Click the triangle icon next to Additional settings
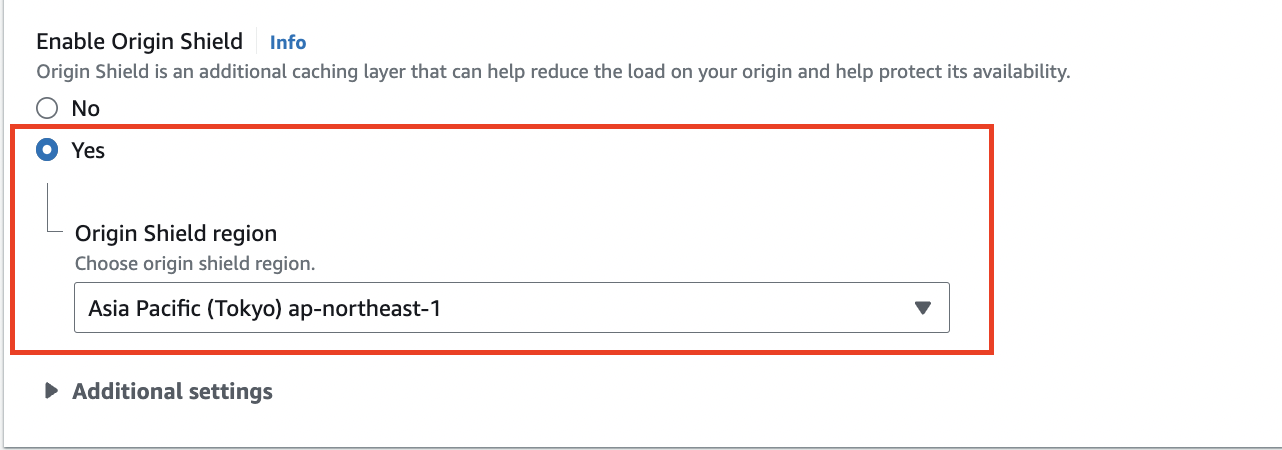This screenshot has width=1282, height=450. pos(52,391)
